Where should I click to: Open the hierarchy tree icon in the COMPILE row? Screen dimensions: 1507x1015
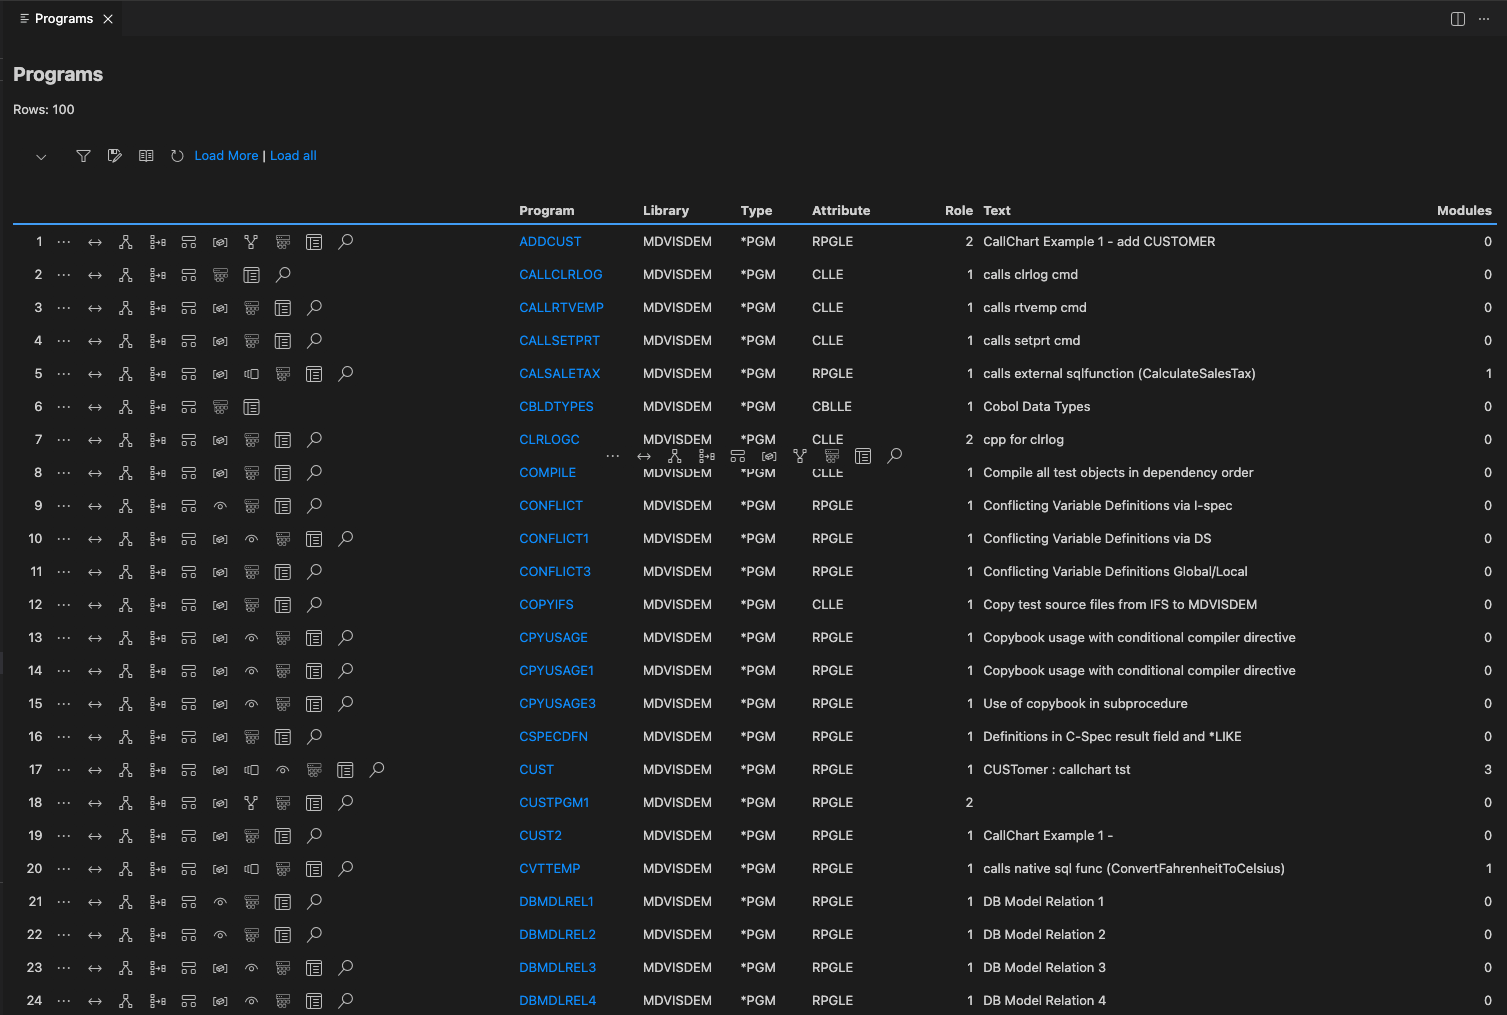point(126,473)
